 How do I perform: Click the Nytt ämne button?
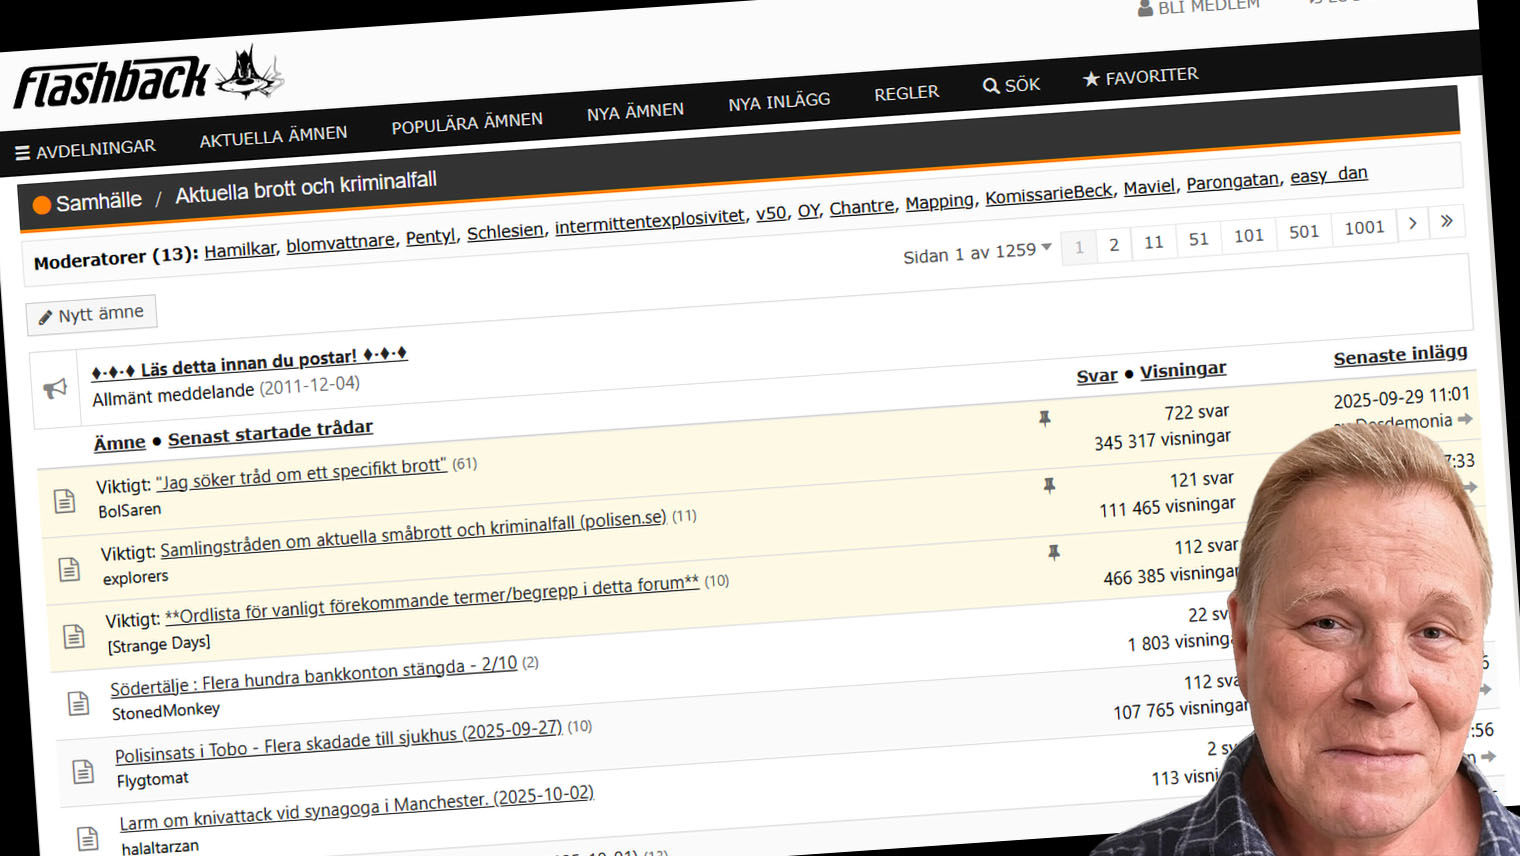click(x=91, y=315)
